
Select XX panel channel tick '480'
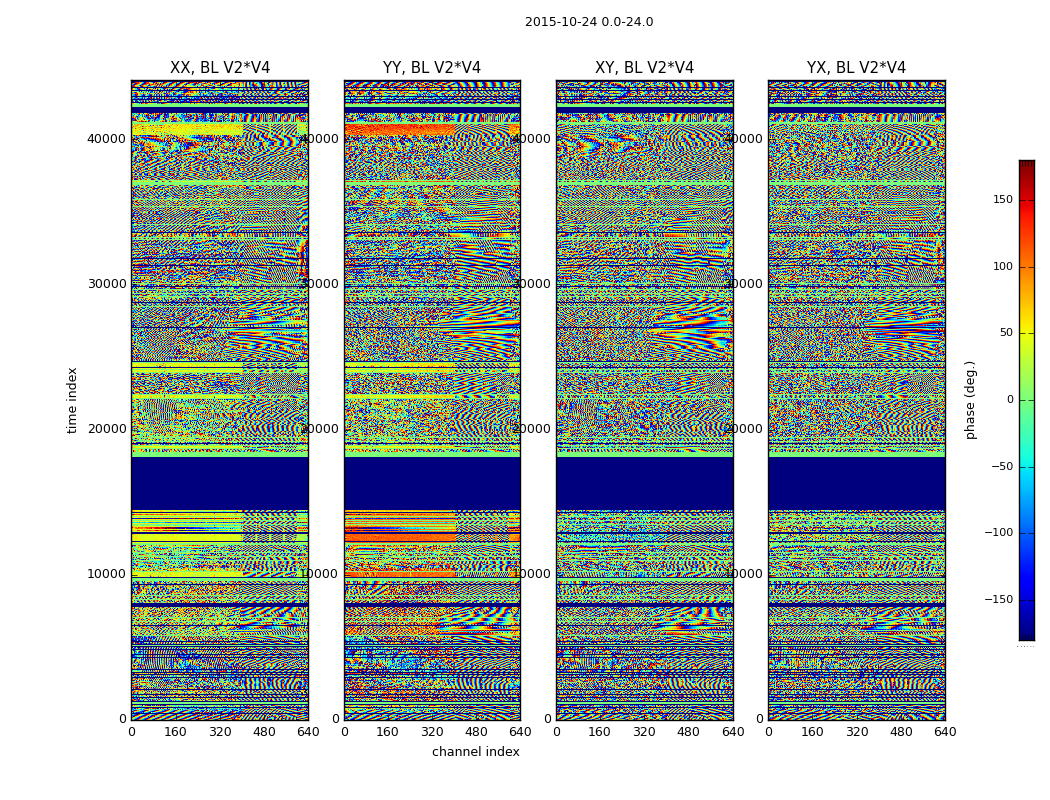tap(264, 732)
